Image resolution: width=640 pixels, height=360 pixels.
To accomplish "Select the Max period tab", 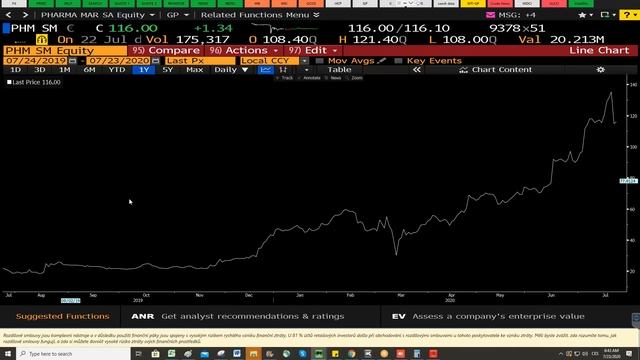I will coord(194,70).
